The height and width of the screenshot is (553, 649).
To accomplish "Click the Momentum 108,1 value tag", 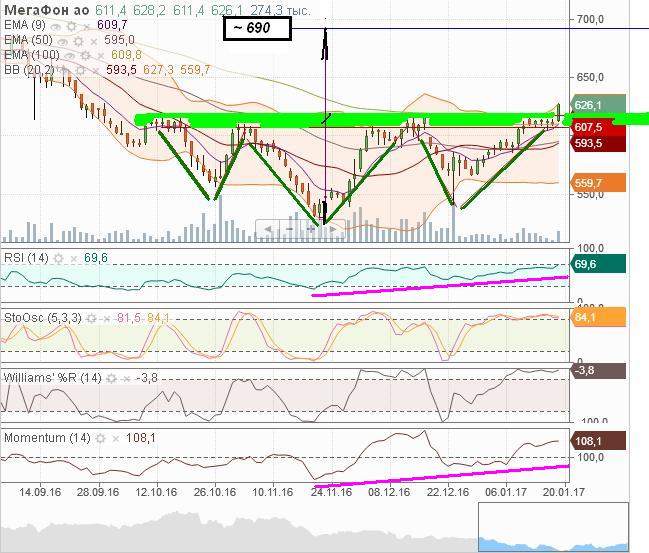I will pyautogui.click(x=598, y=441).
